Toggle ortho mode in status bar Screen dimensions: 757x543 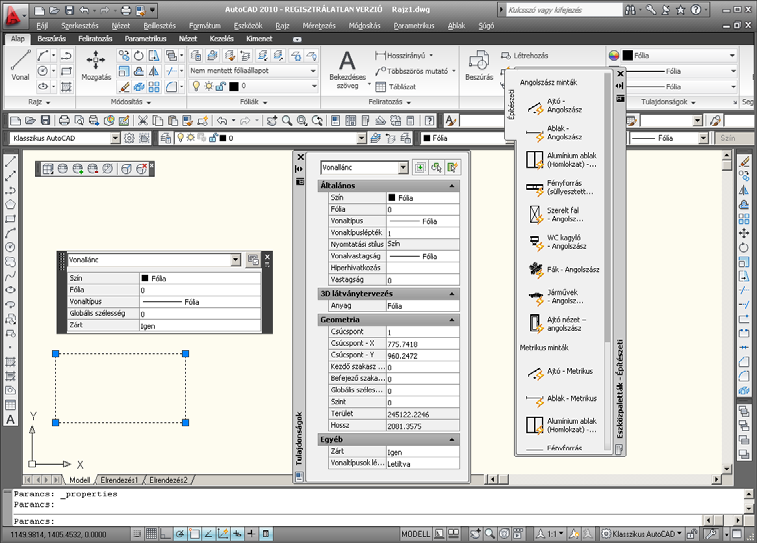(165, 534)
